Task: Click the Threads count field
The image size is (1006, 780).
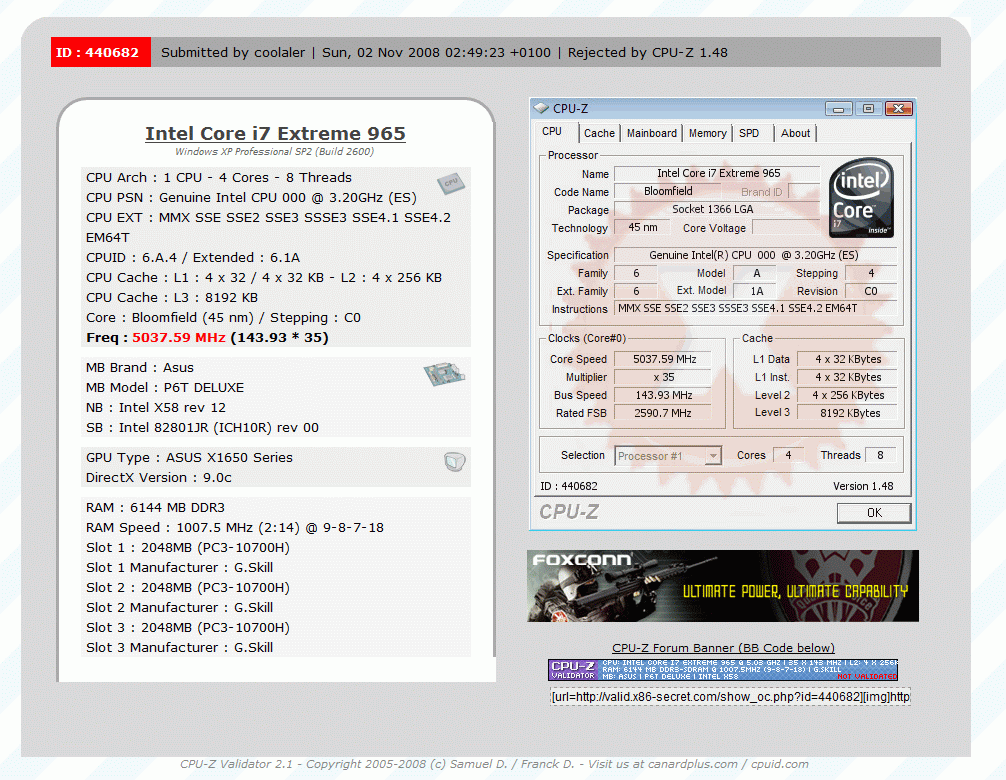Action: (x=880, y=455)
